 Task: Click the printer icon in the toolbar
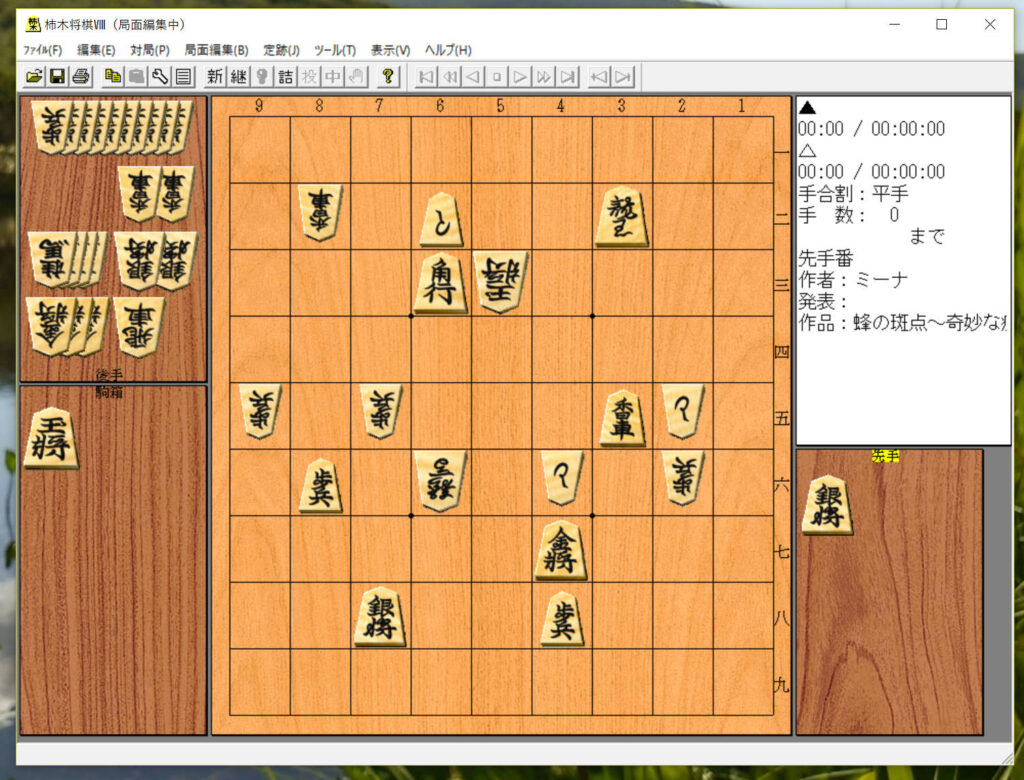pyautogui.click(x=80, y=76)
